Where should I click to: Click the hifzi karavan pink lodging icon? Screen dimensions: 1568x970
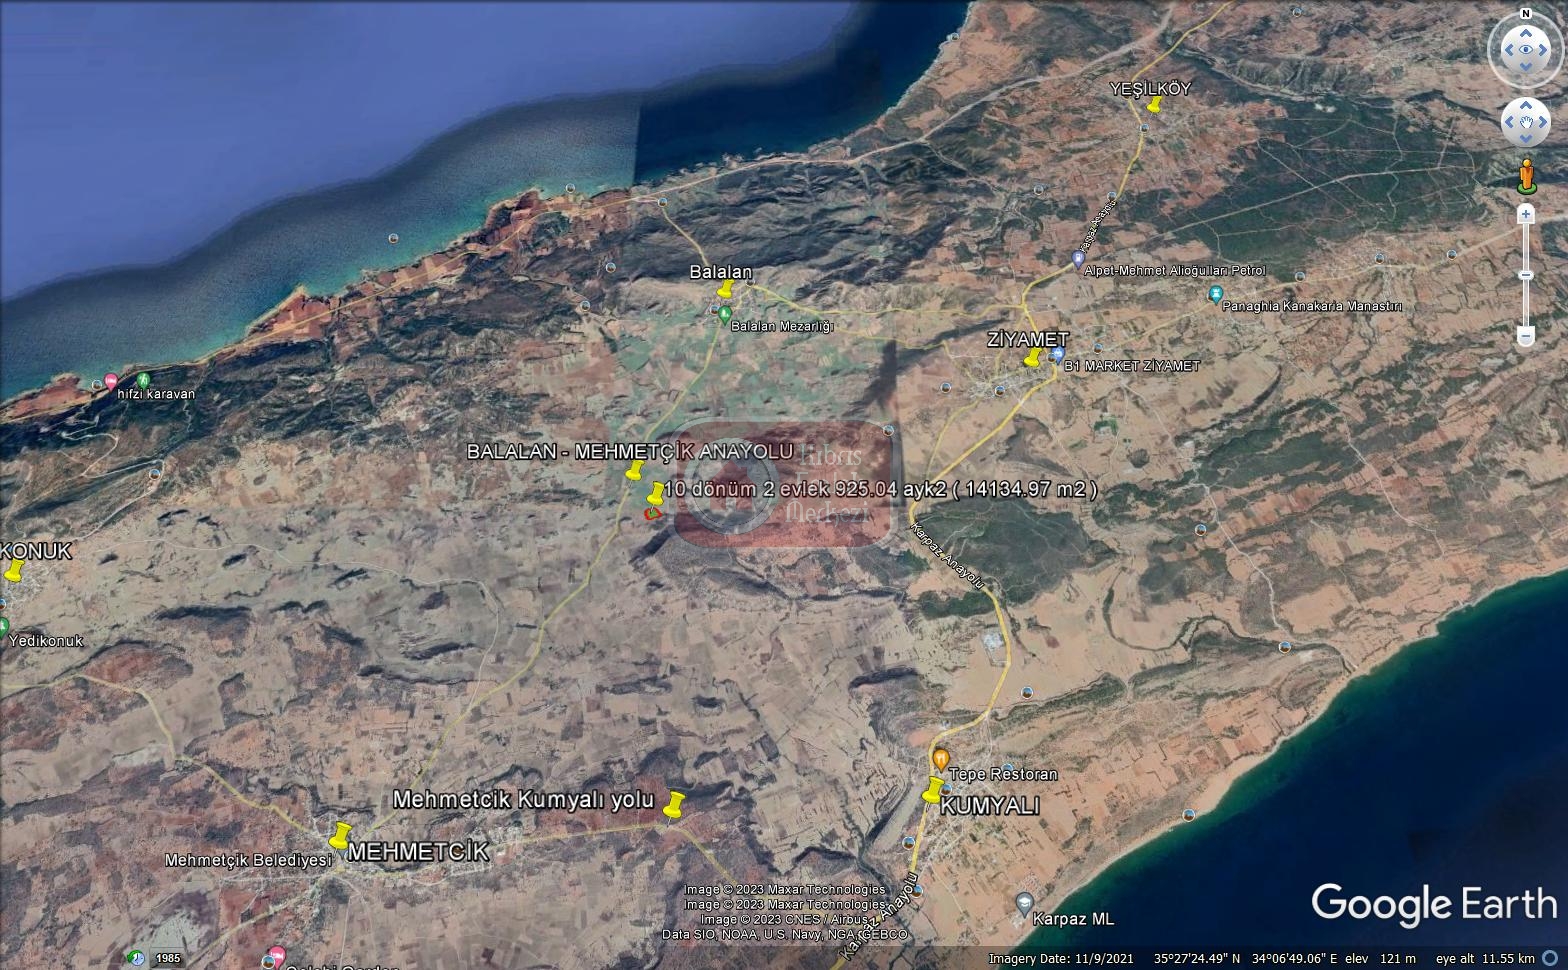coord(111,381)
